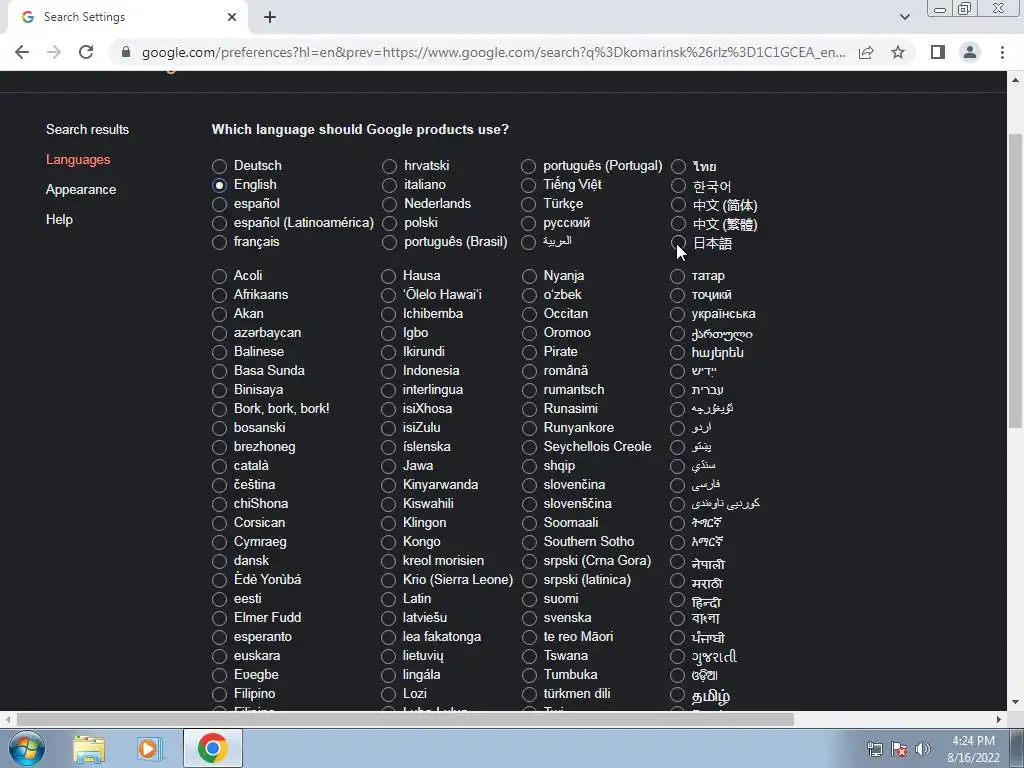Open the Chrome profile avatar icon
This screenshot has width=1024, height=768.
(x=970, y=52)
